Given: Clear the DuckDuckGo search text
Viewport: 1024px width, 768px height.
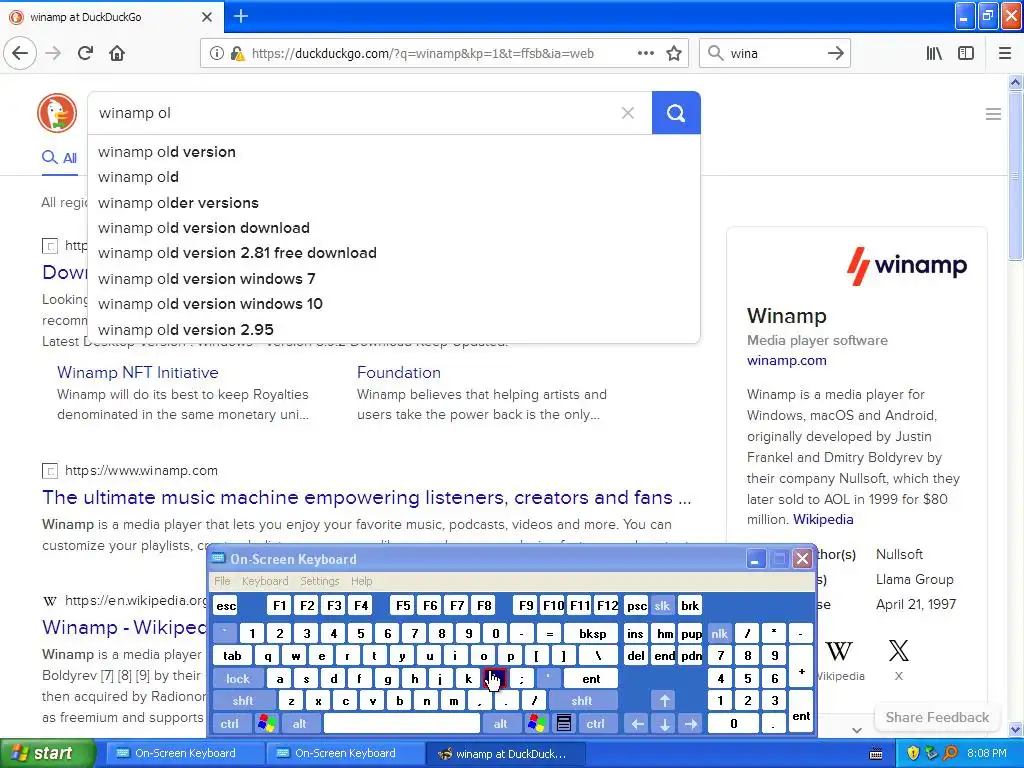Looking at the screenshot, I should pos(628,113).
